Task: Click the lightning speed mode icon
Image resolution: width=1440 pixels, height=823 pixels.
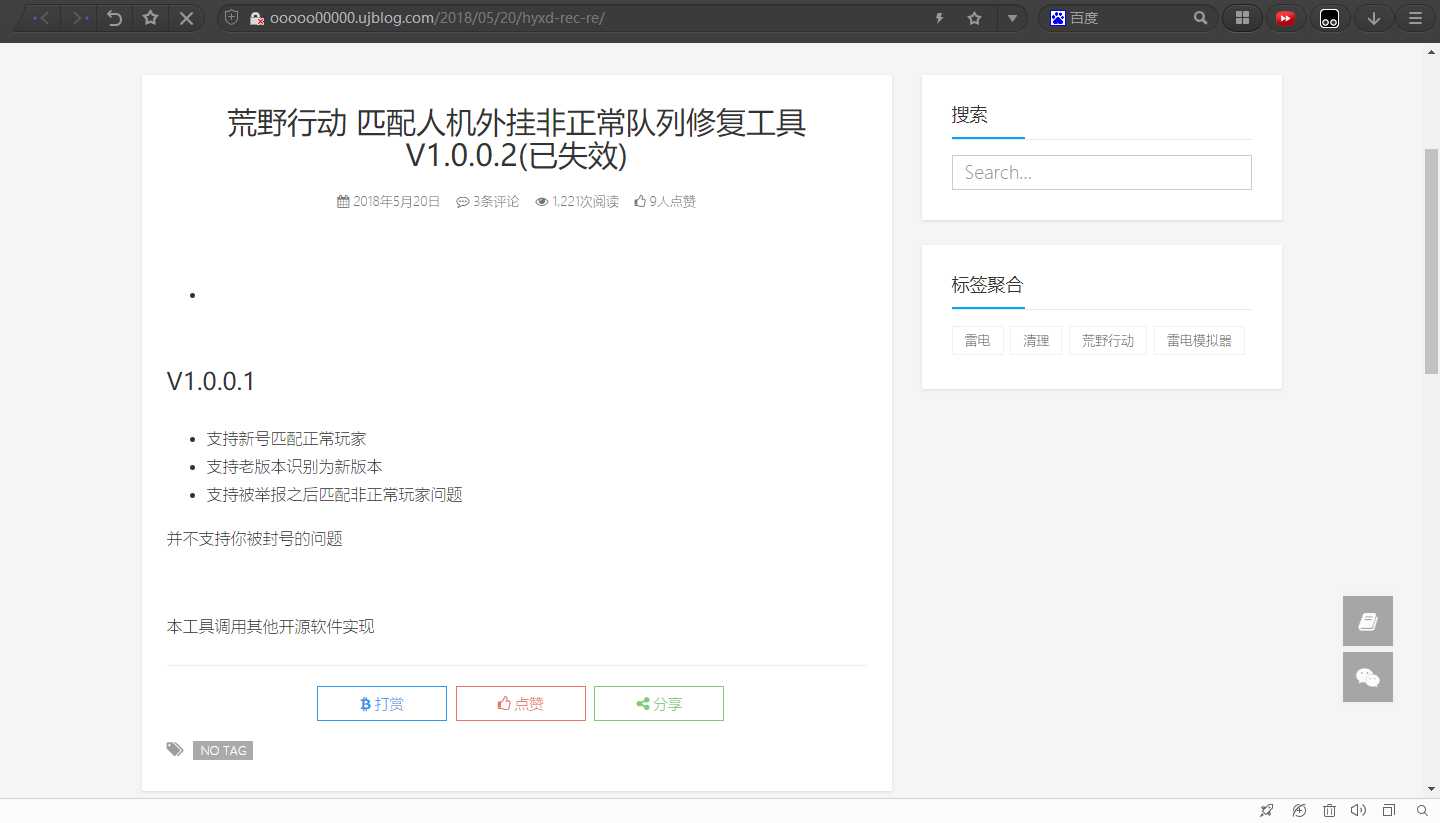Action: (940, 18)
